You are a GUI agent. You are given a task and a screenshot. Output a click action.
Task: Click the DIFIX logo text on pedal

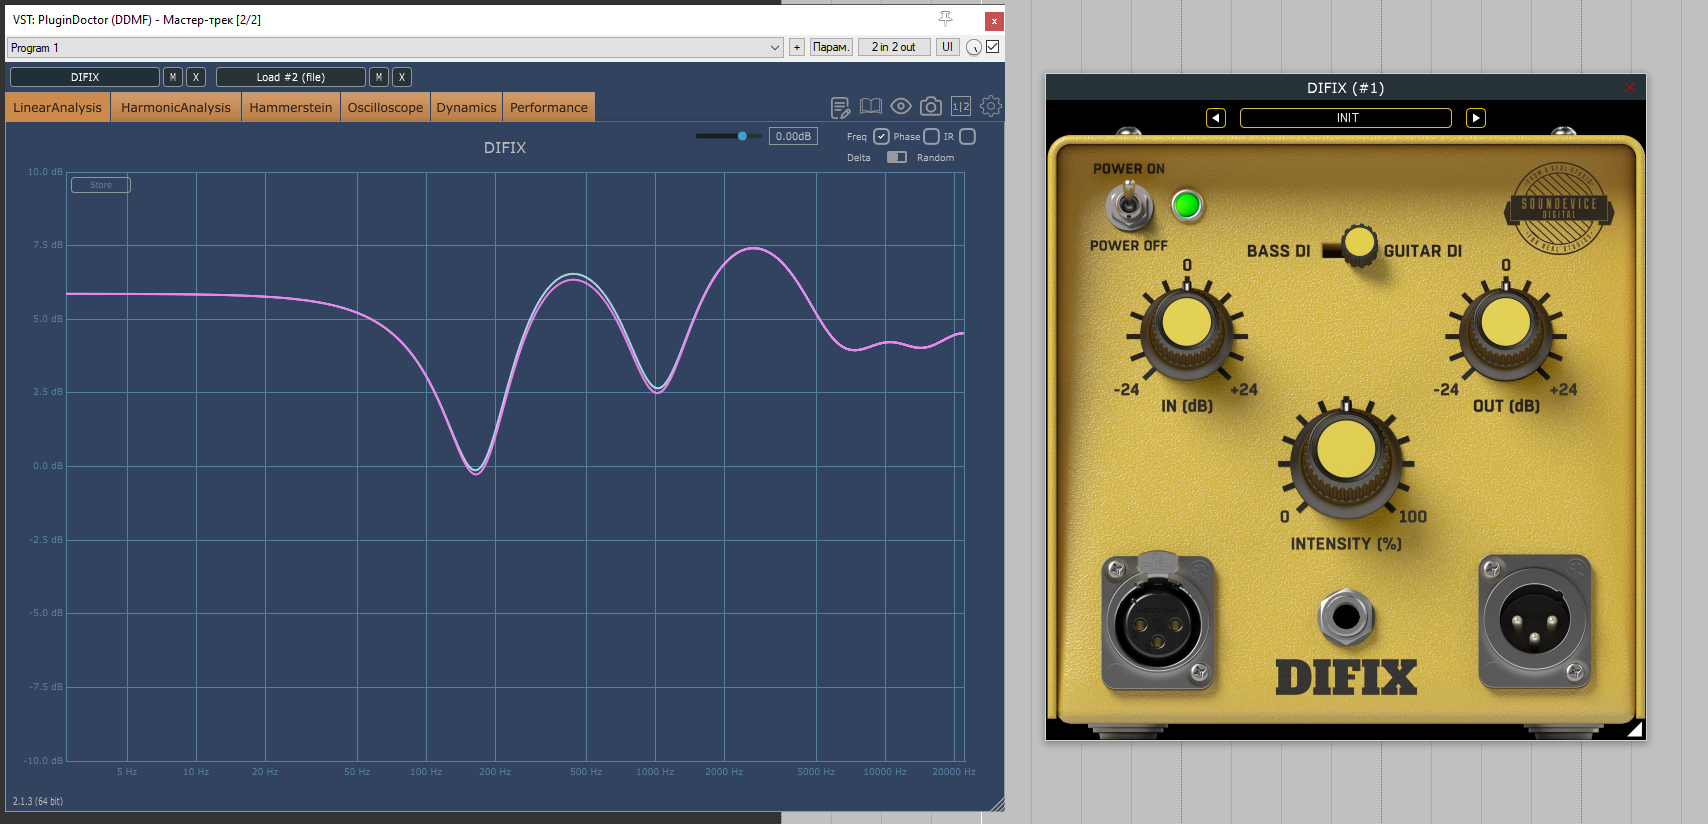[x=1346, y=677]
